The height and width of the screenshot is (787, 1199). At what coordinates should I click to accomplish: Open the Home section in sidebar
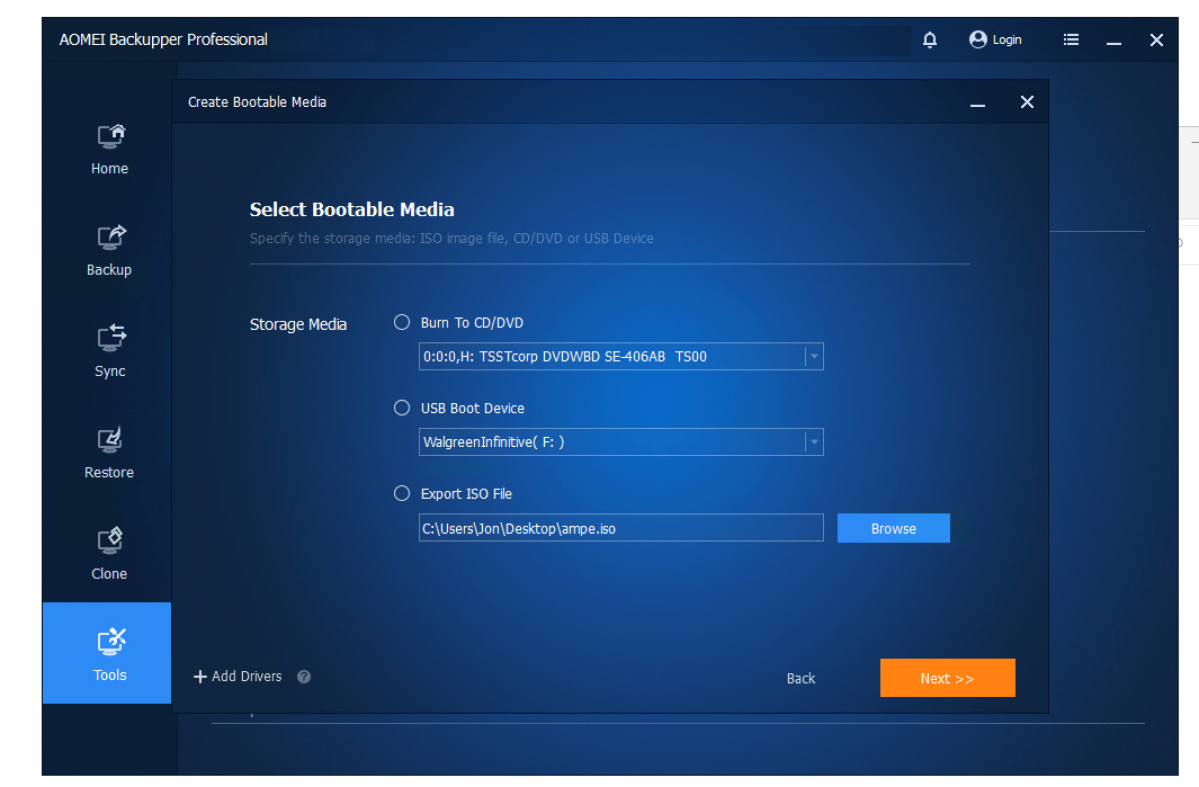coord(110,149)
